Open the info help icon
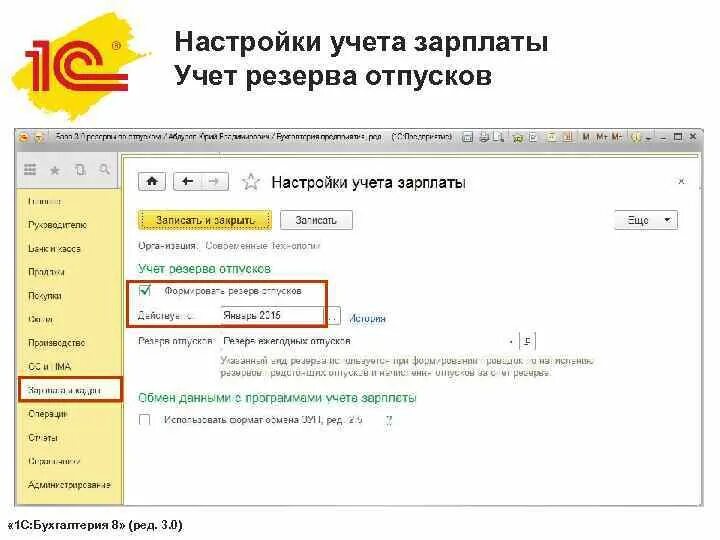The image size is (720, 540). [x=636, y=137]
